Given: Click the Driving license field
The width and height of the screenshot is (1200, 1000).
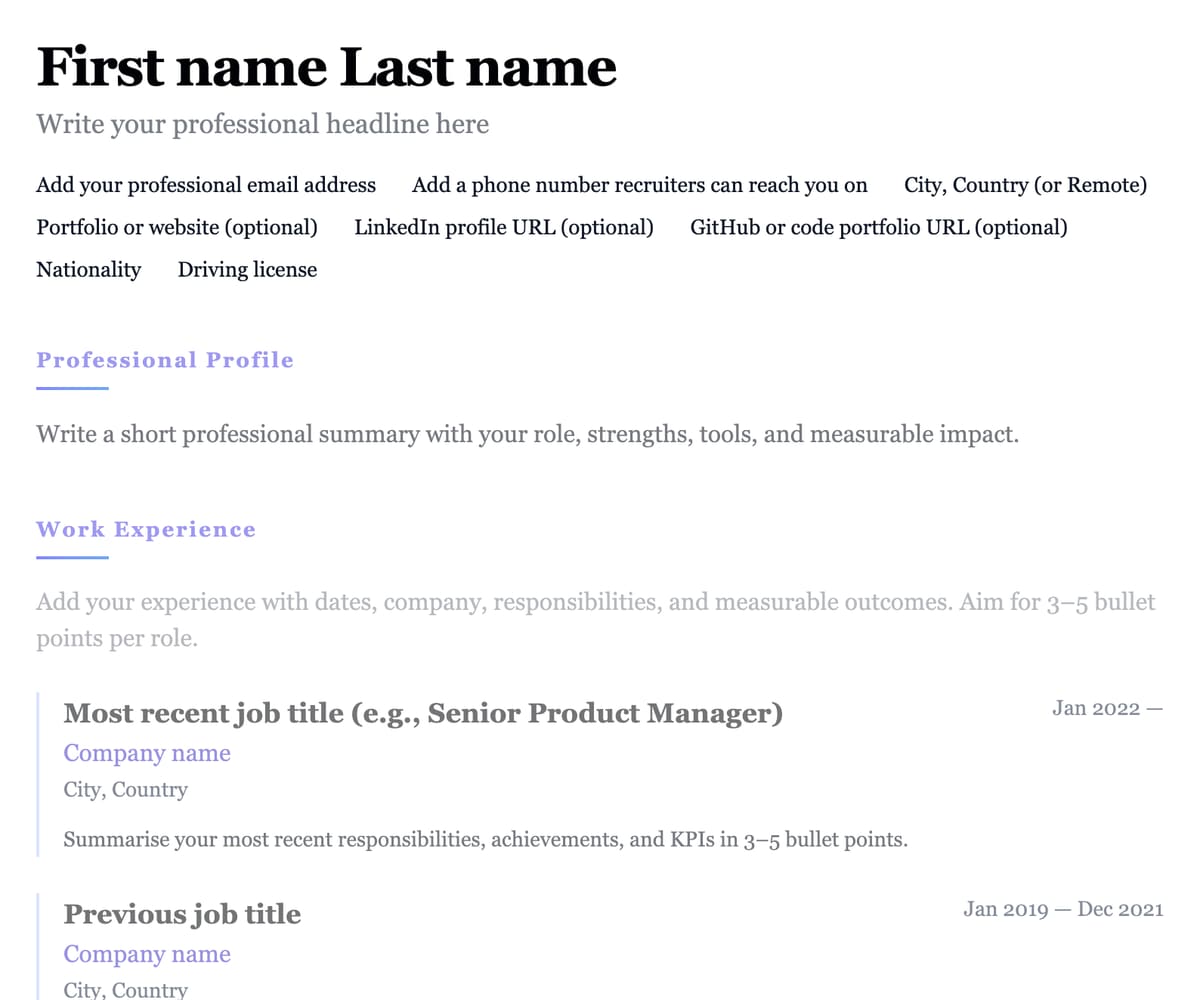Looking at the screenshot, I should 247,269.
